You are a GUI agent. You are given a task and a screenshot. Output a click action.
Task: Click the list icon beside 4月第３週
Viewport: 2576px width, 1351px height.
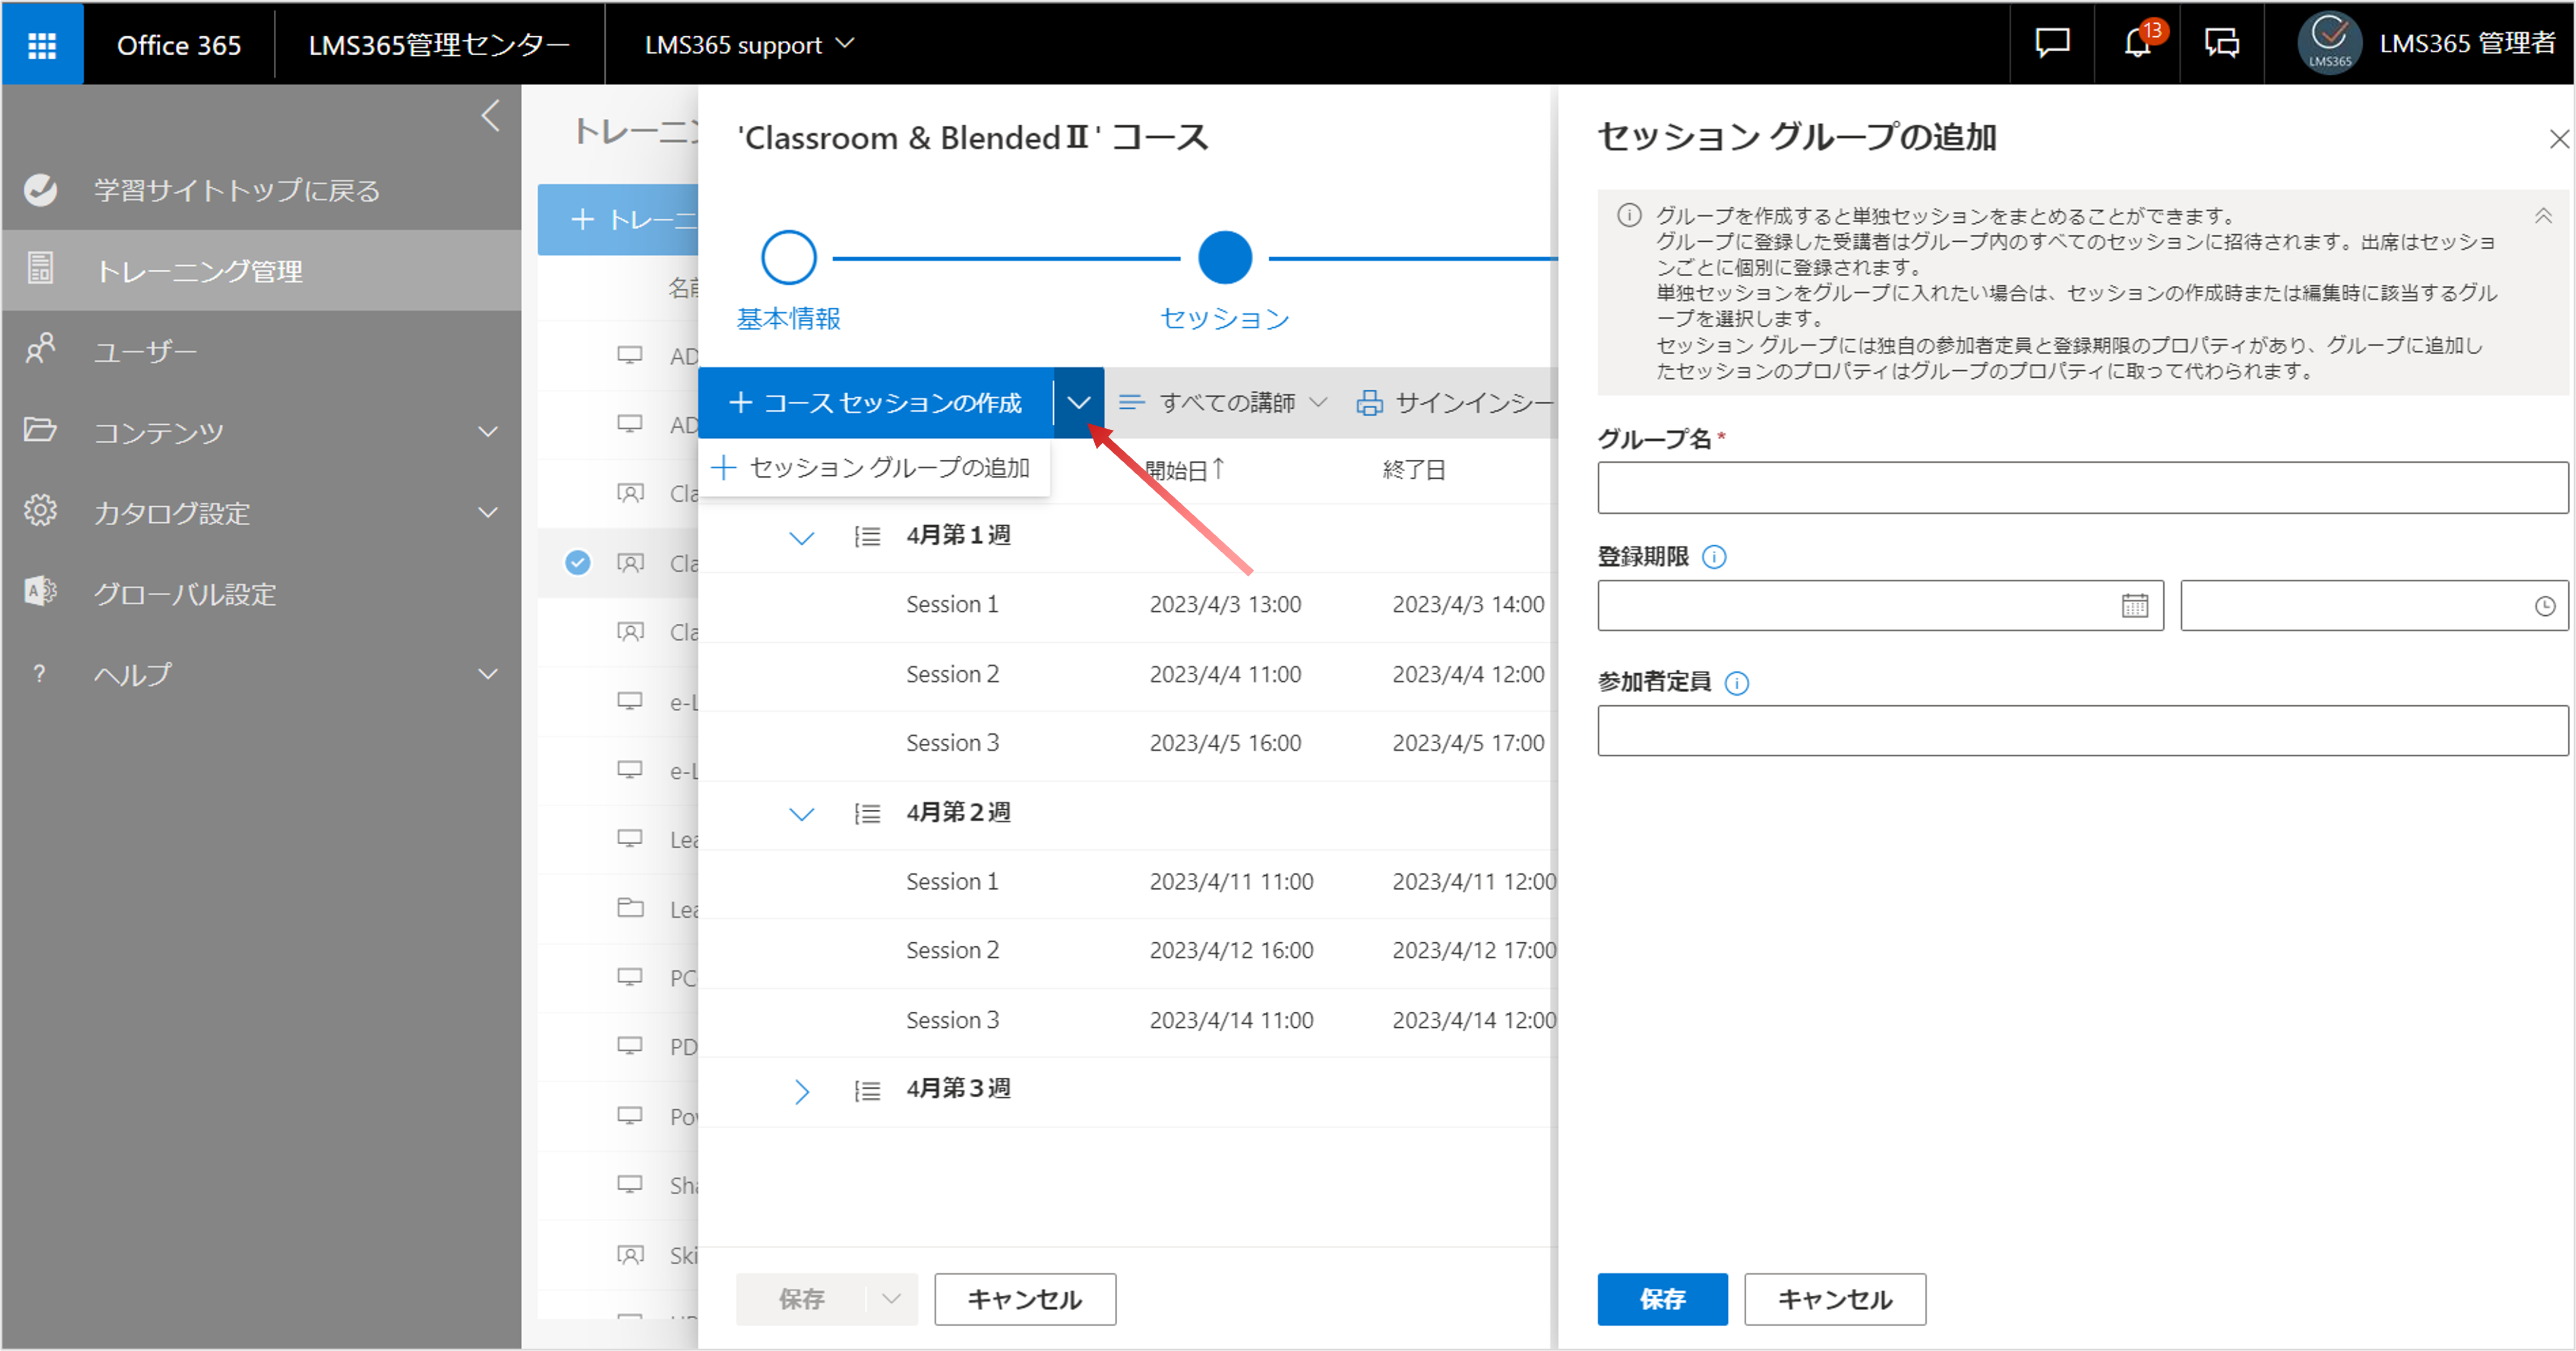click(867, 1091)
